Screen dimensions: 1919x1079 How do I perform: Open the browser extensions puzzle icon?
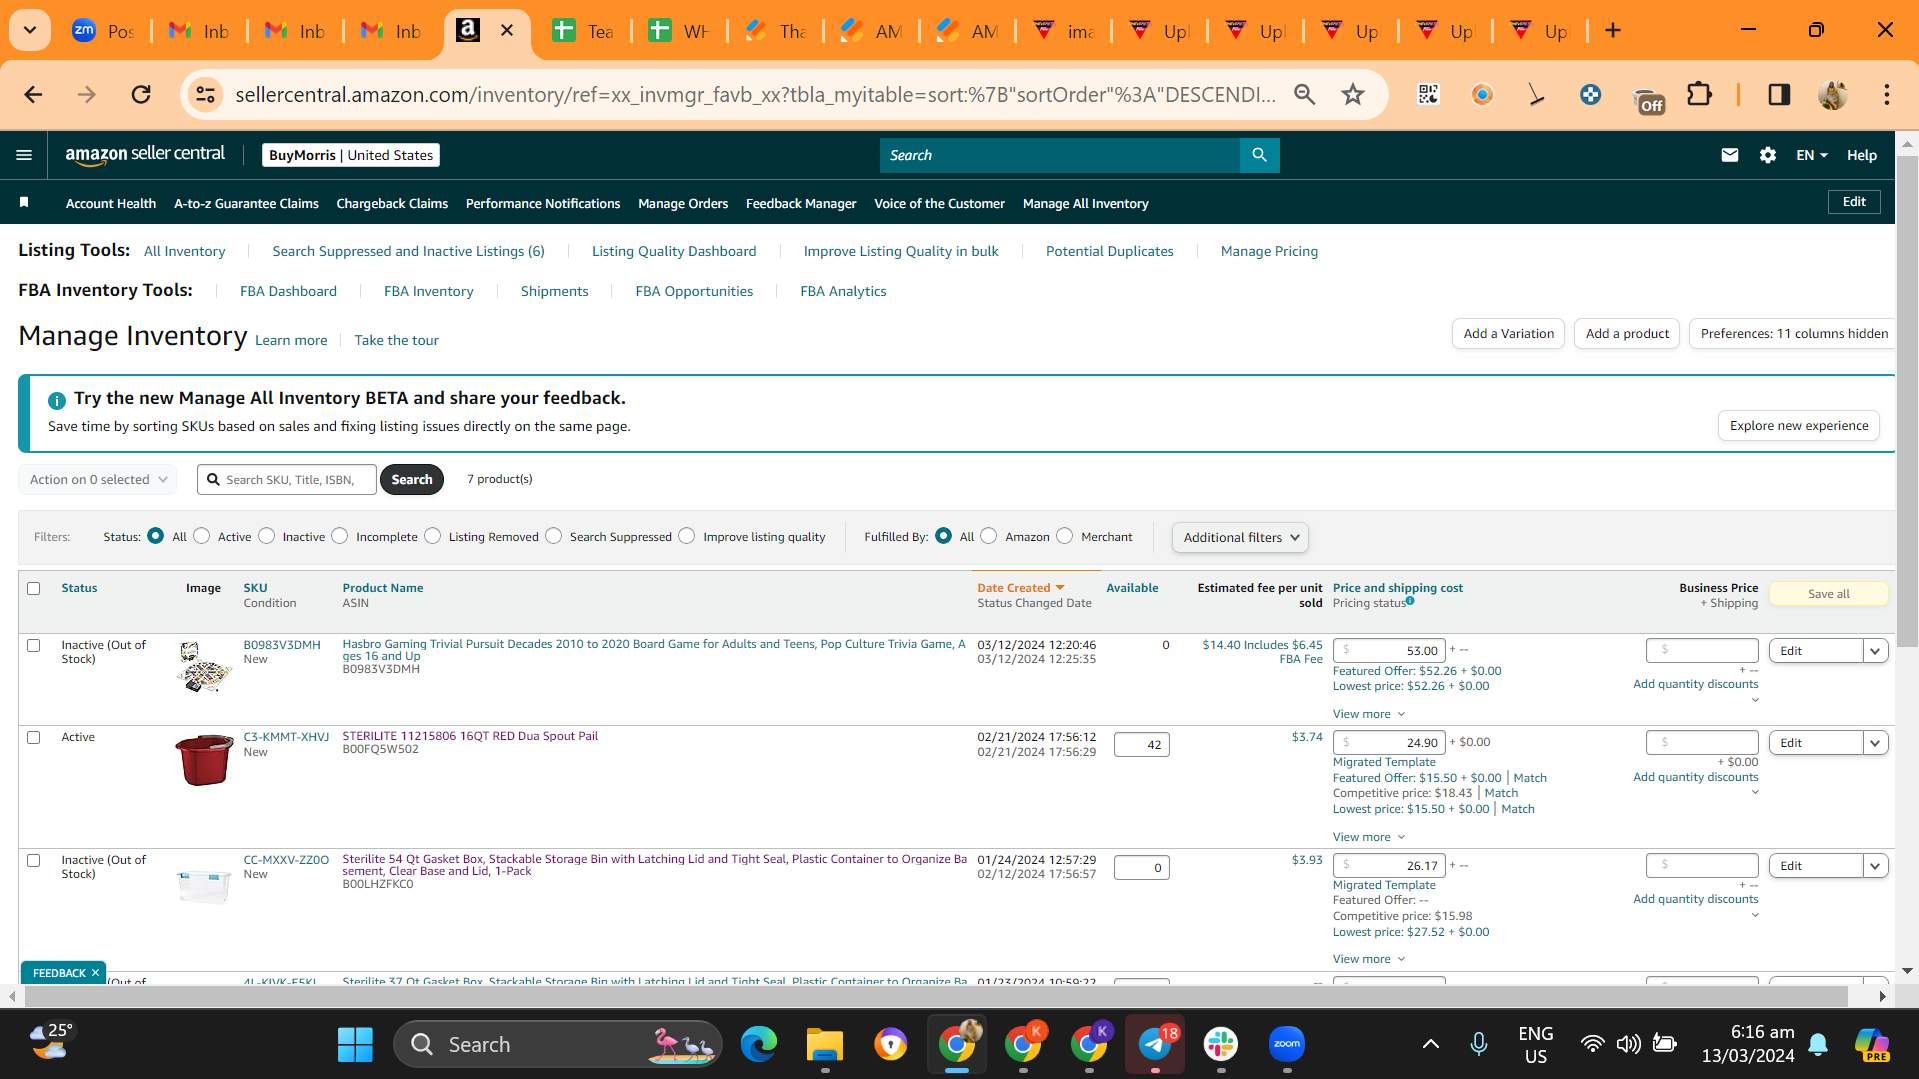(1699, 94)
